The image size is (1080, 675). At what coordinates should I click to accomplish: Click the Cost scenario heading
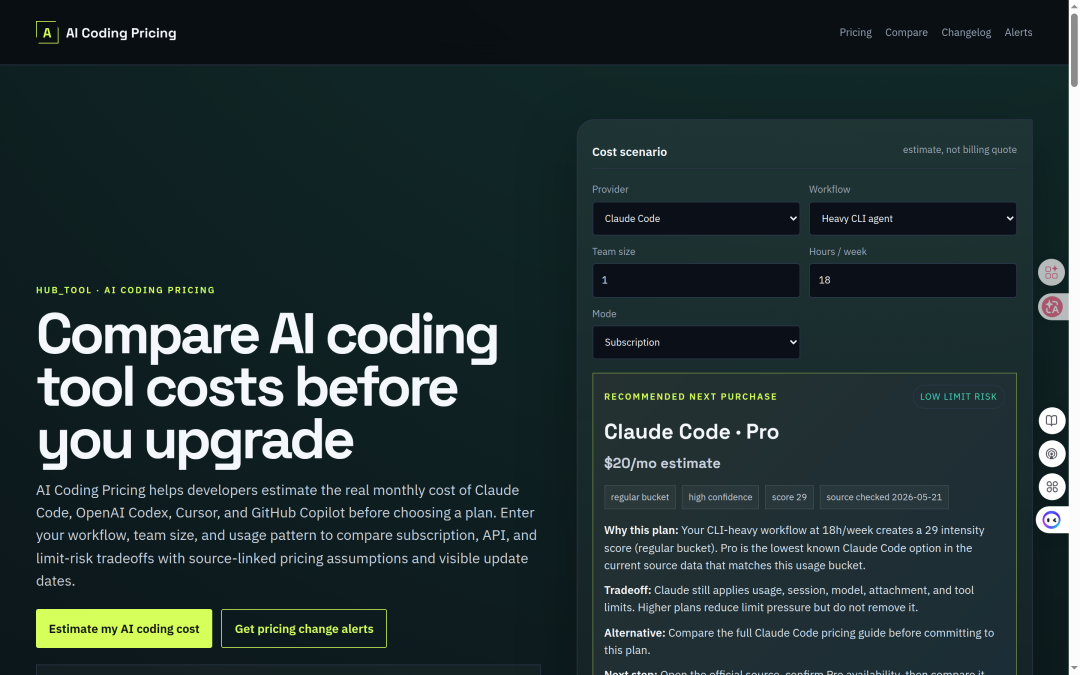pyautogui.click(x=630, y=152)
